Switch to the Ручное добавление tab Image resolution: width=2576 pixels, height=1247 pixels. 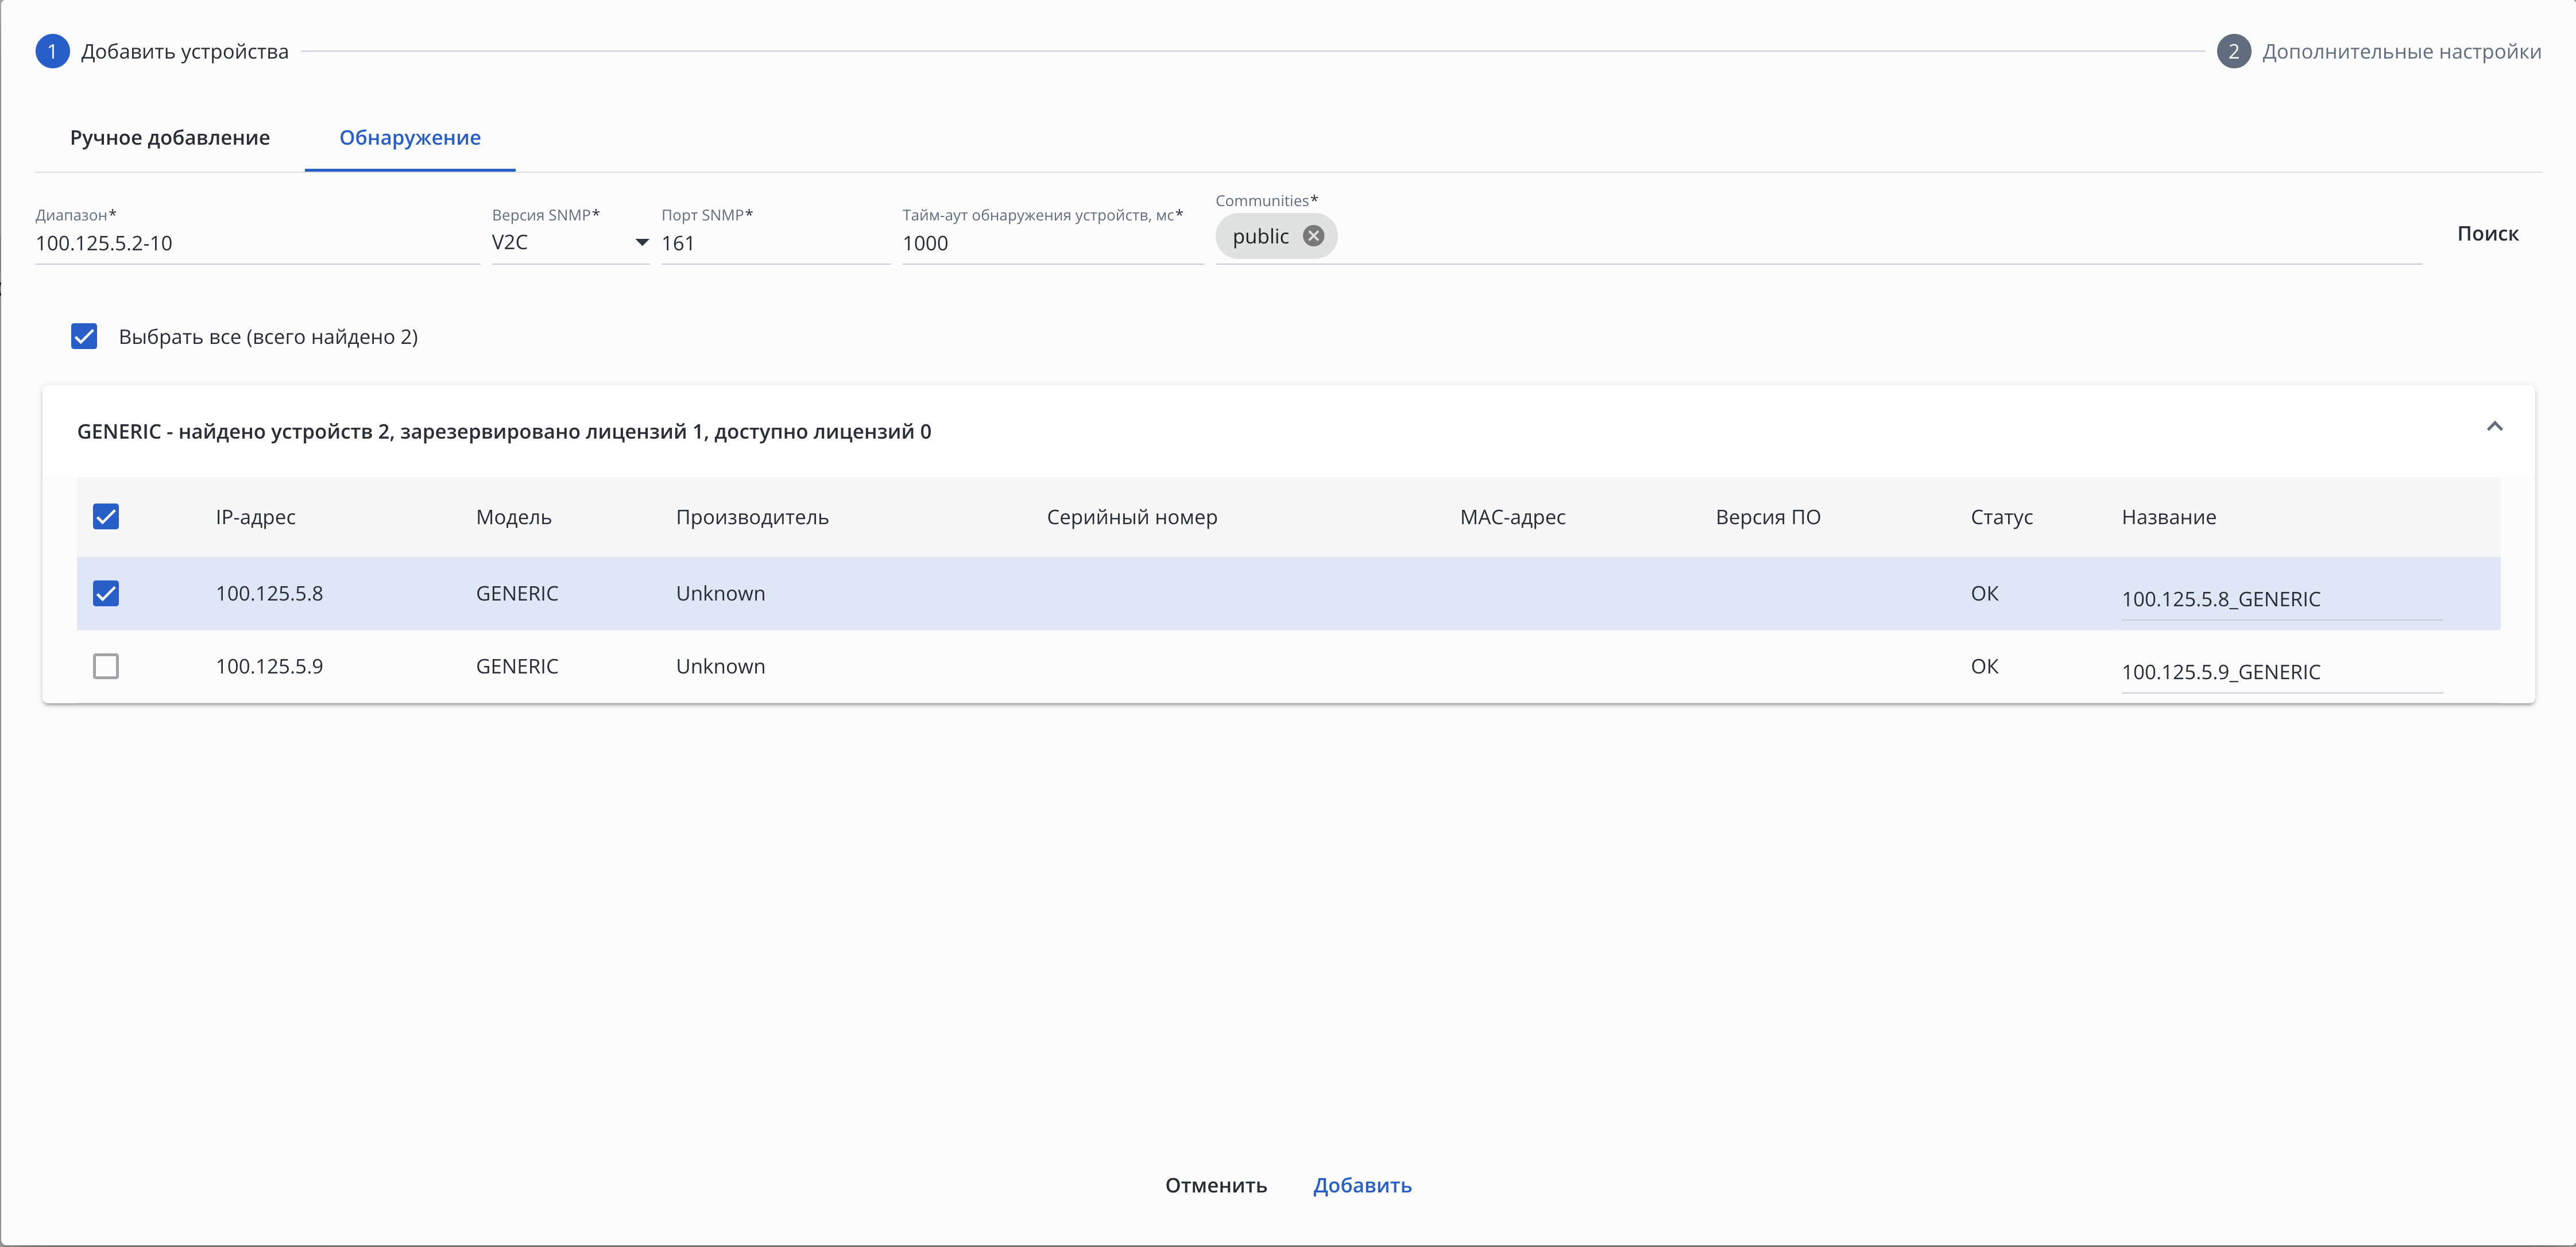tap(170, 138)
